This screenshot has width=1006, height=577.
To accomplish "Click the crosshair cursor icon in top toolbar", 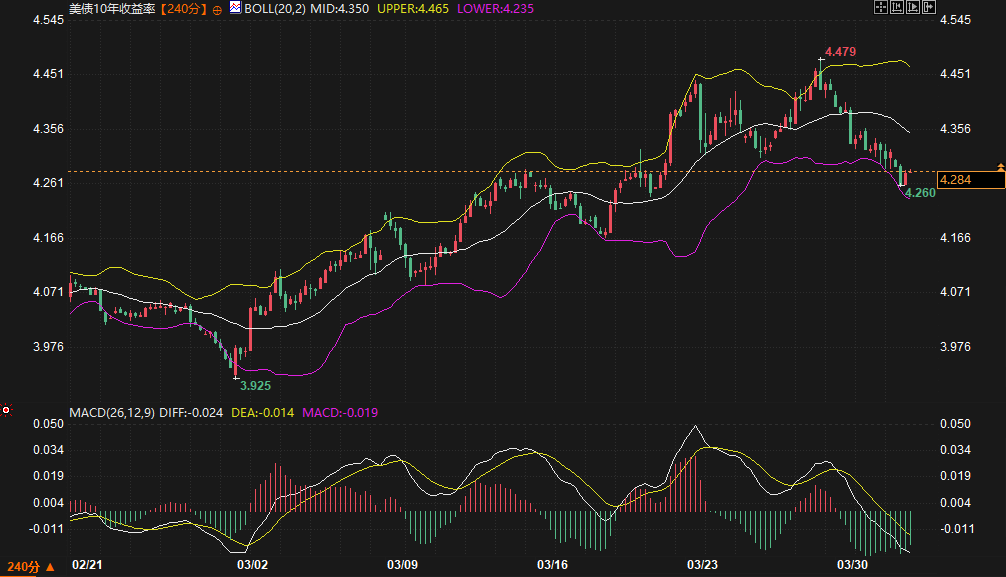I will pos(882,8).
